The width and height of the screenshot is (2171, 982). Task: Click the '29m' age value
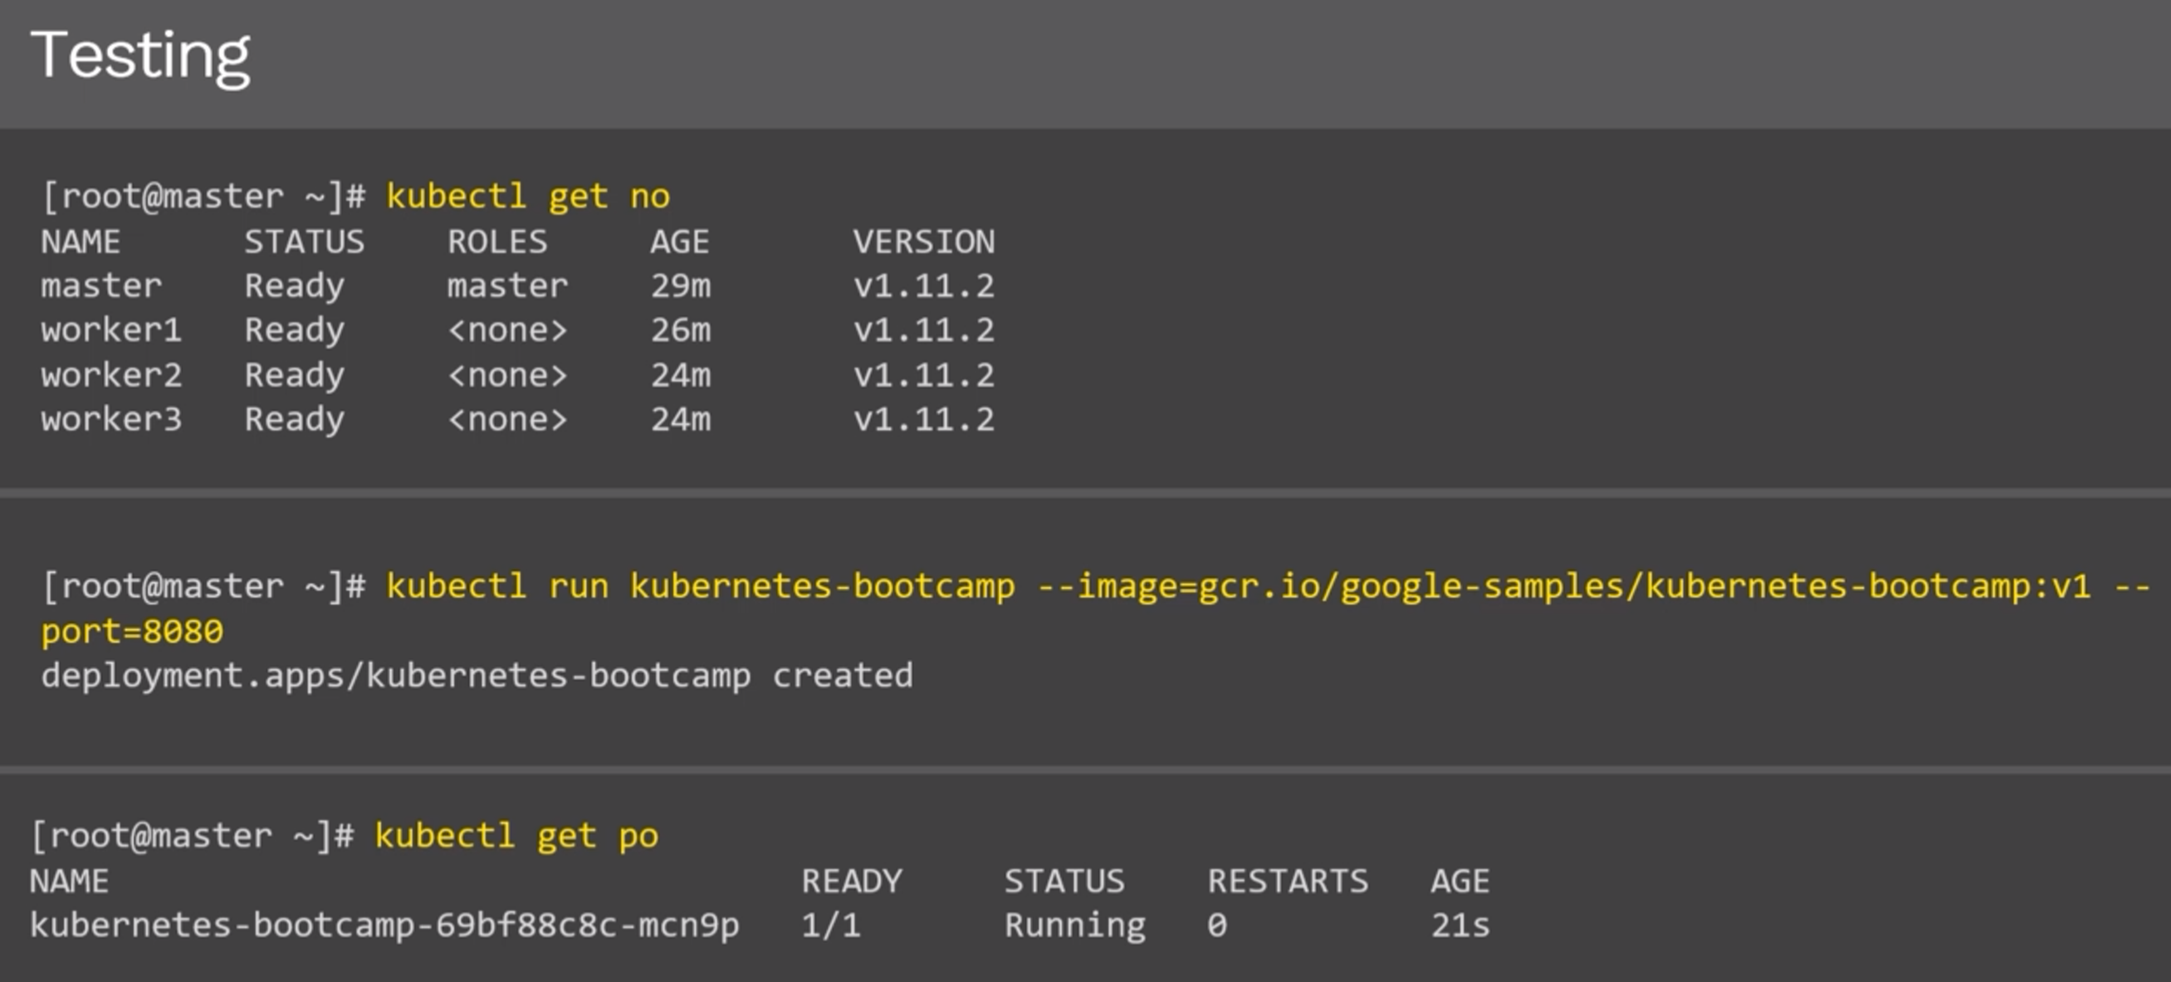(x=681, y=286)
